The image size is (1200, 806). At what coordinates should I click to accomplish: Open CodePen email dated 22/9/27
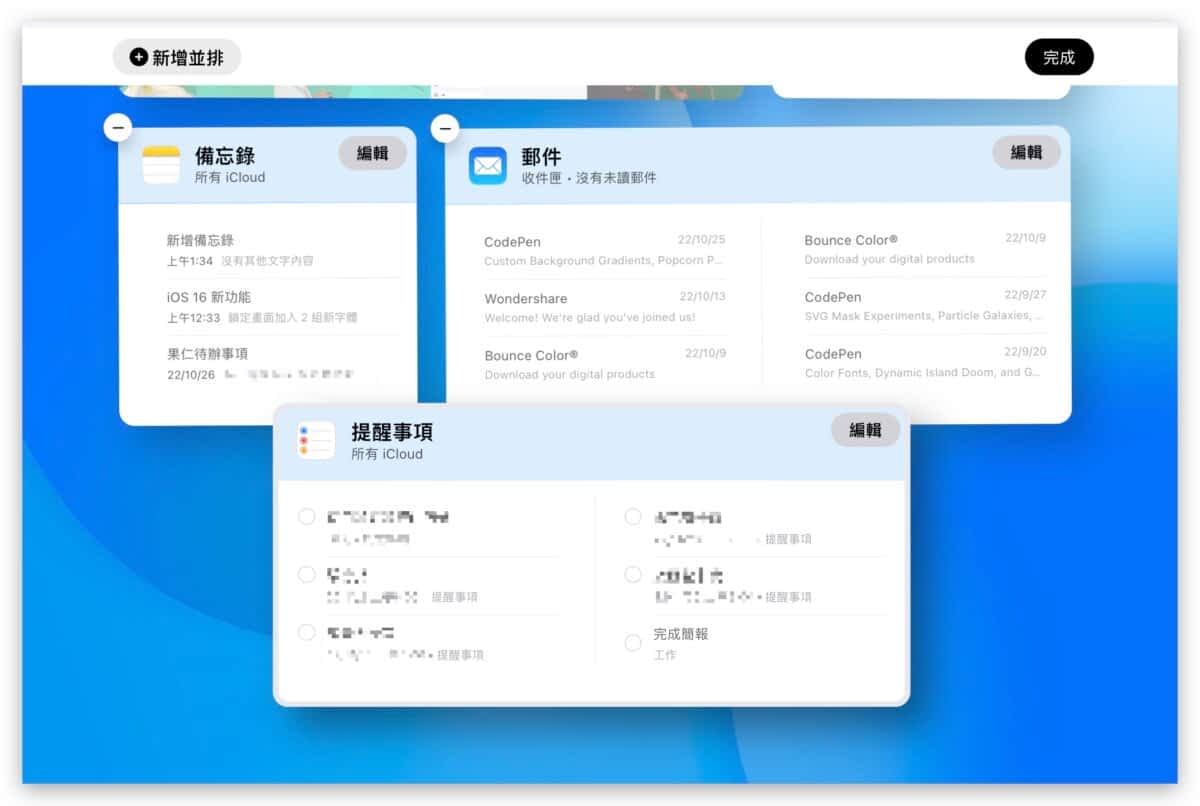click(923, 306)
